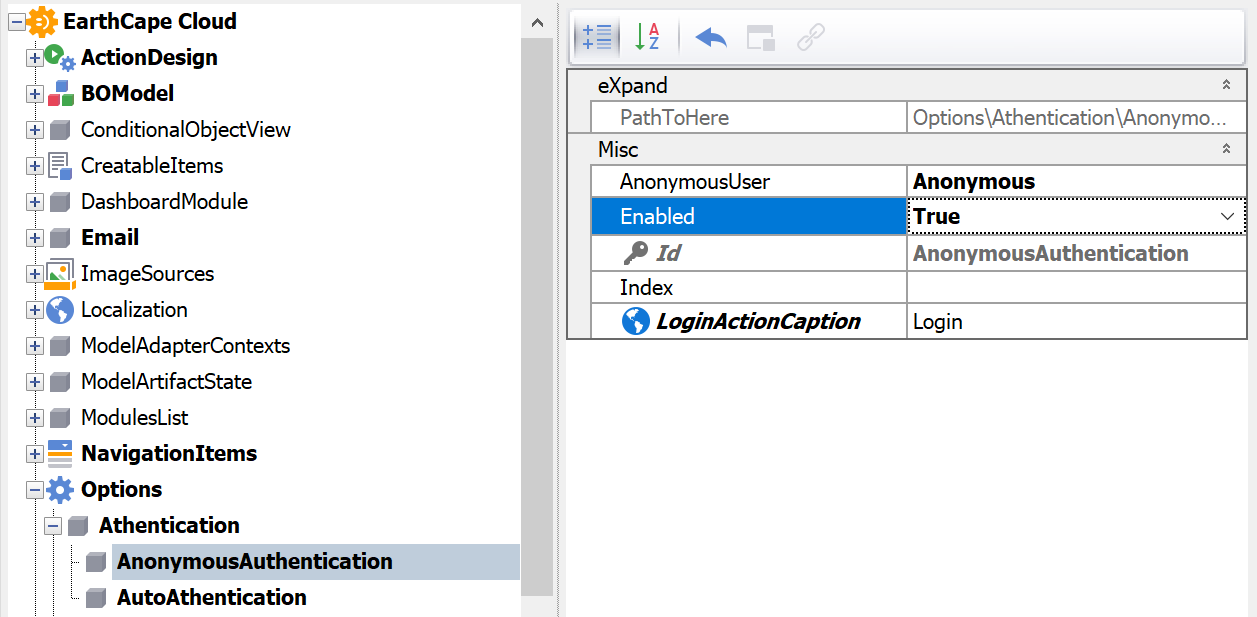The image size is (1257, 617).
Task: Switch property grid to categorized view
Action: pos(598,38)
